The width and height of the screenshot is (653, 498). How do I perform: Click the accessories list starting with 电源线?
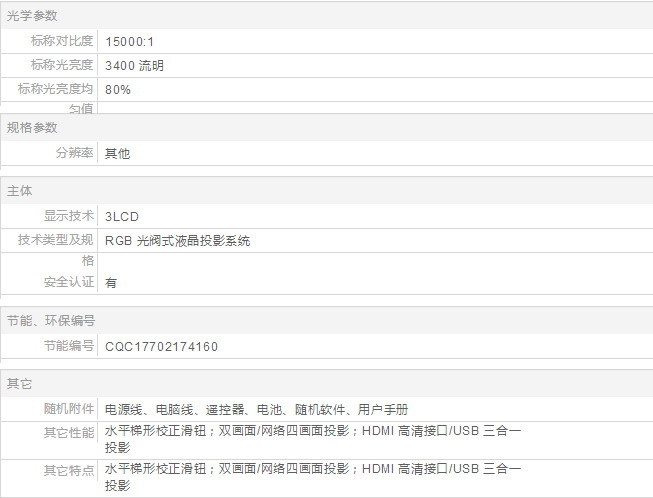pyautogui.click(x=257, y=410)
